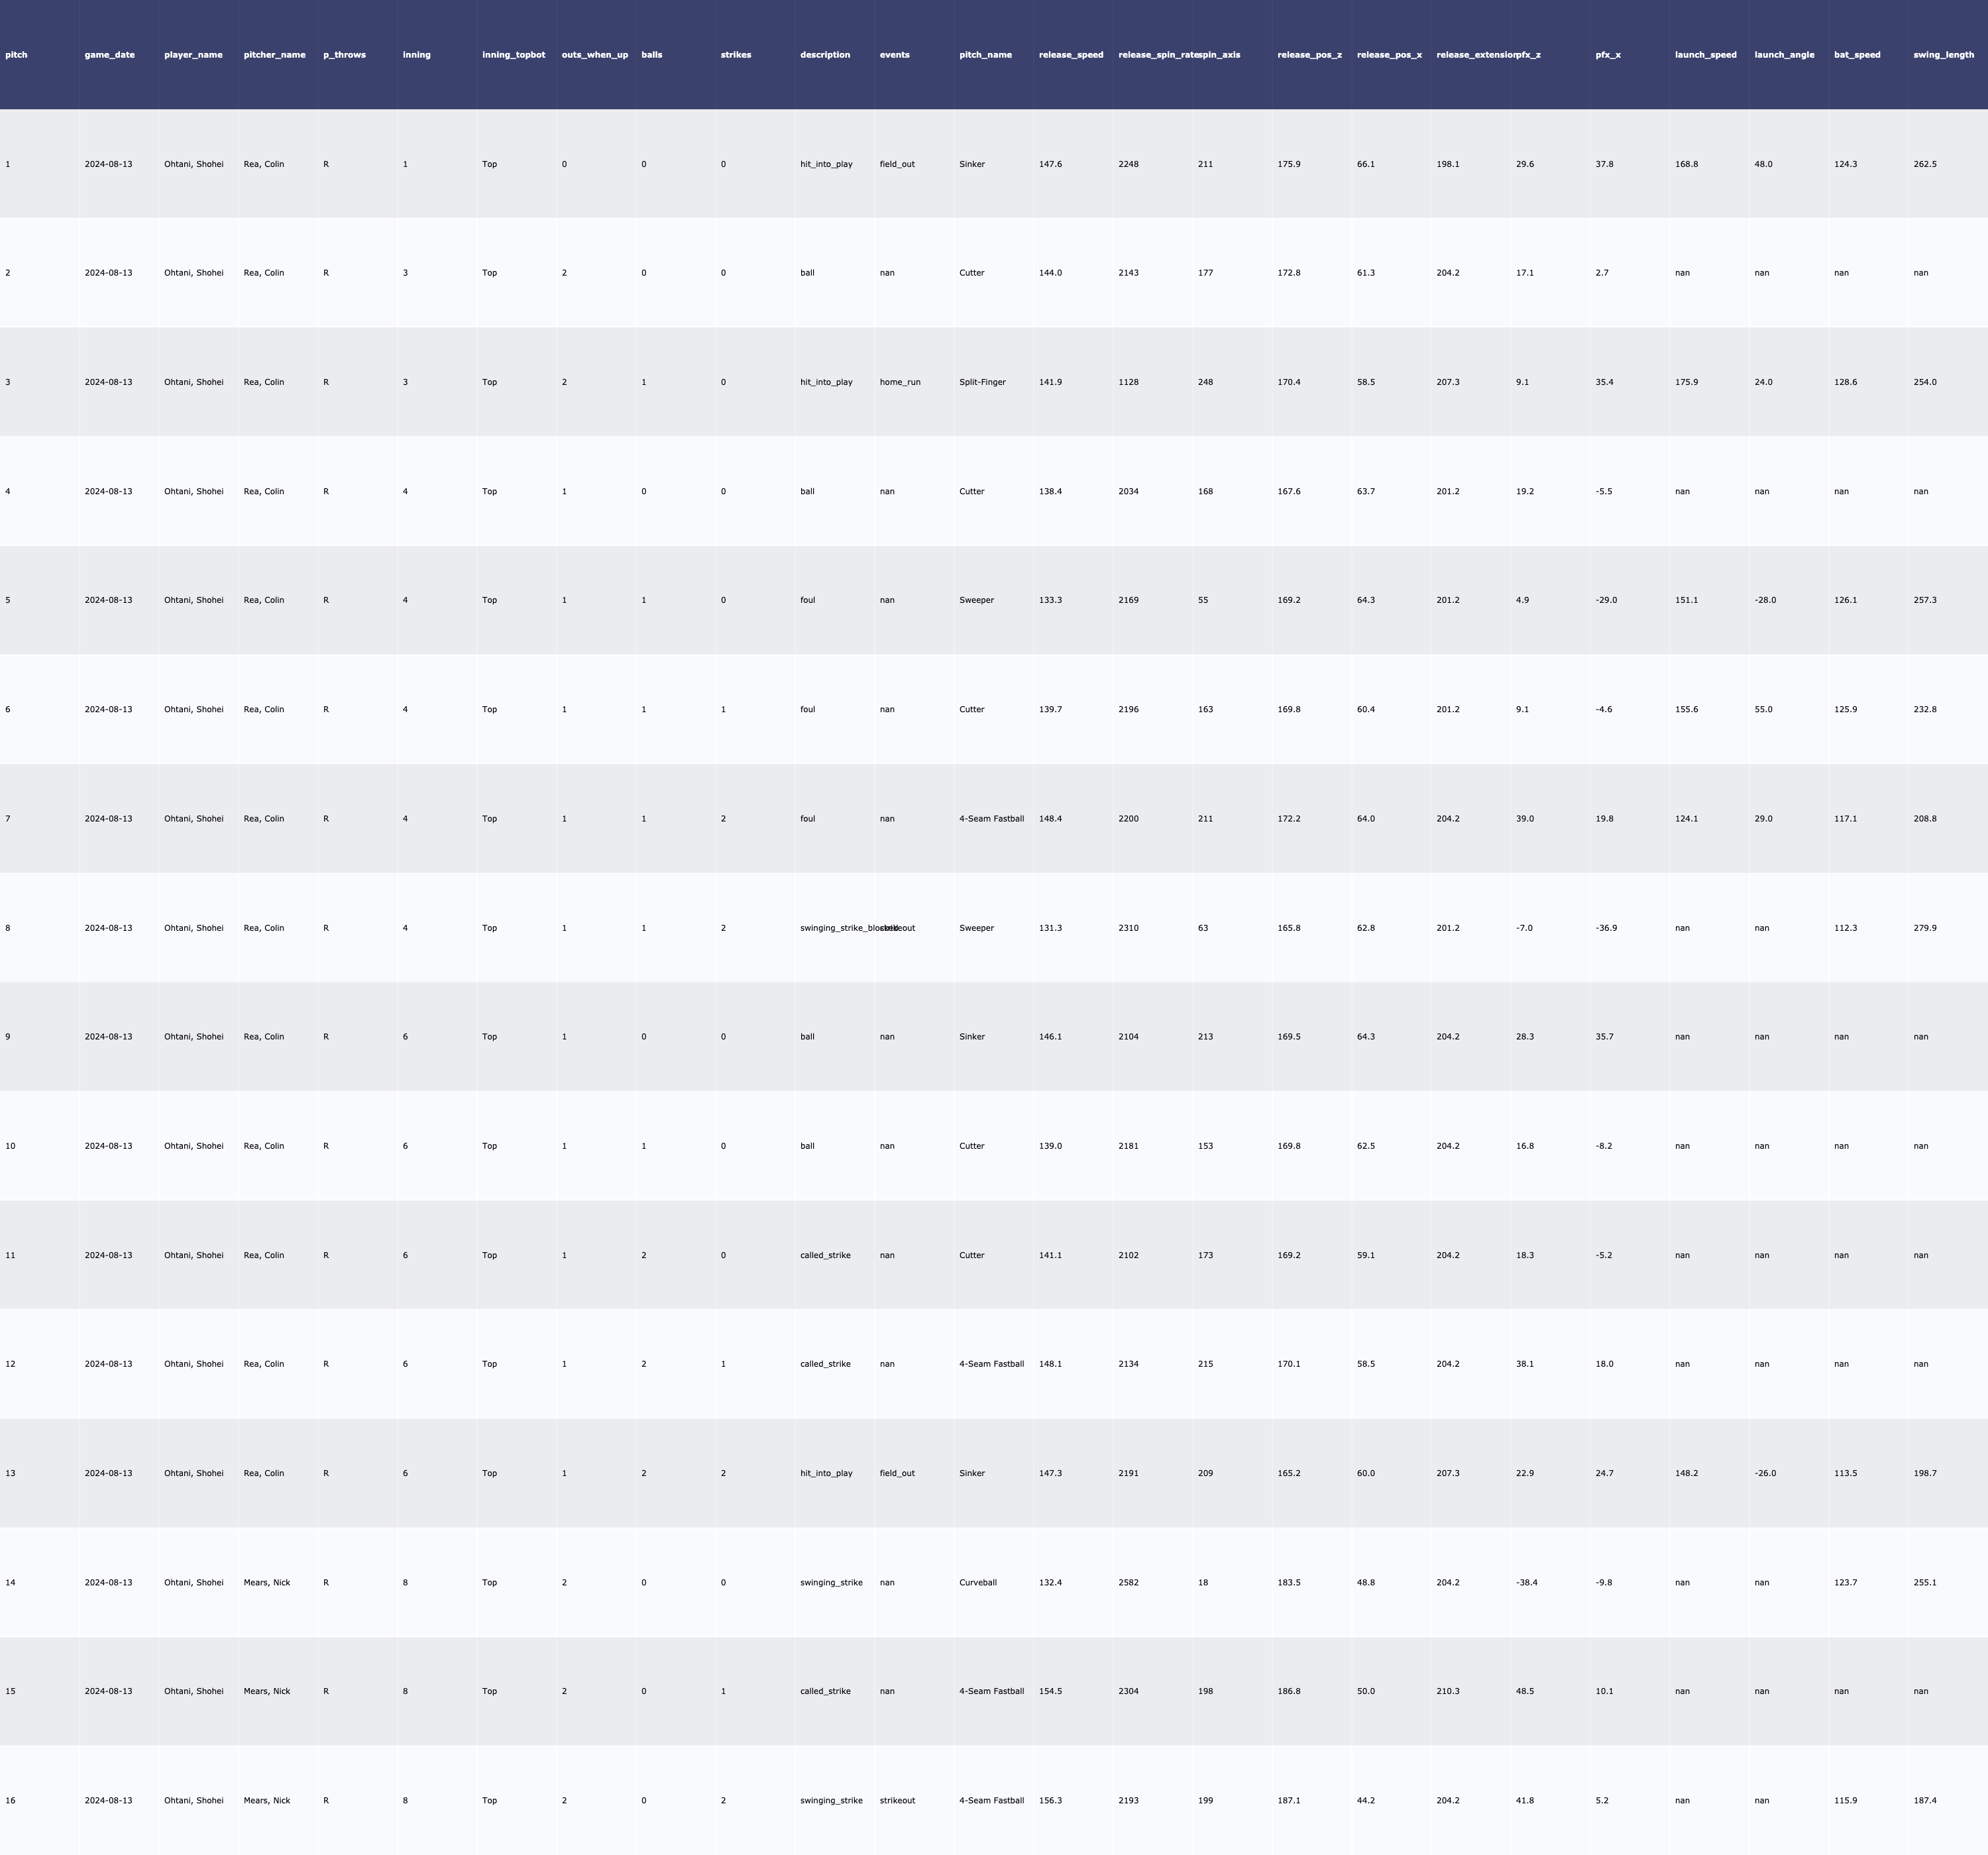This screenshot has width=1988, height=1855.
Task: Click the Split-Finger pitch name cell
Action: (982, 382)
